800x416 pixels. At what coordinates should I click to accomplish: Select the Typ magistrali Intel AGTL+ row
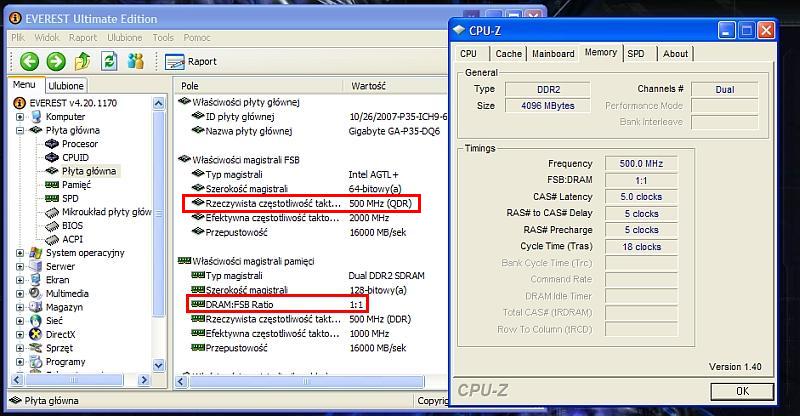[x=295, y=175]
